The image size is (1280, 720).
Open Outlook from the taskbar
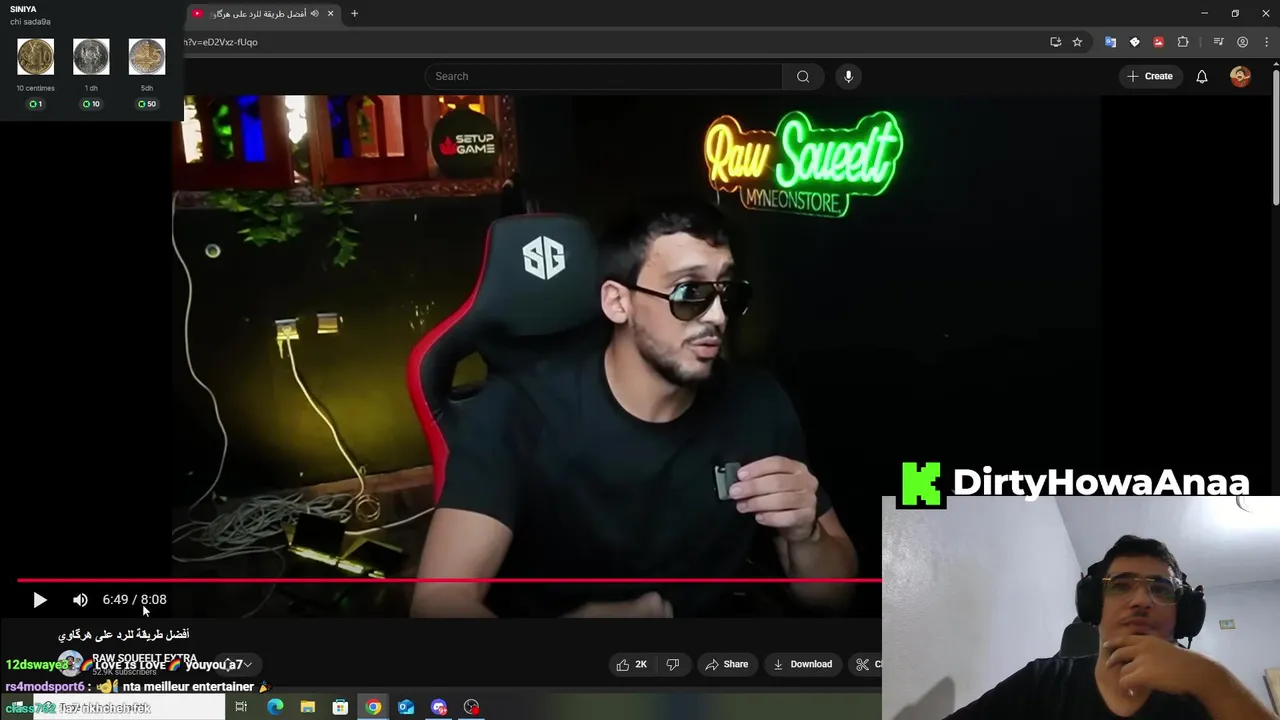point(406,707)
